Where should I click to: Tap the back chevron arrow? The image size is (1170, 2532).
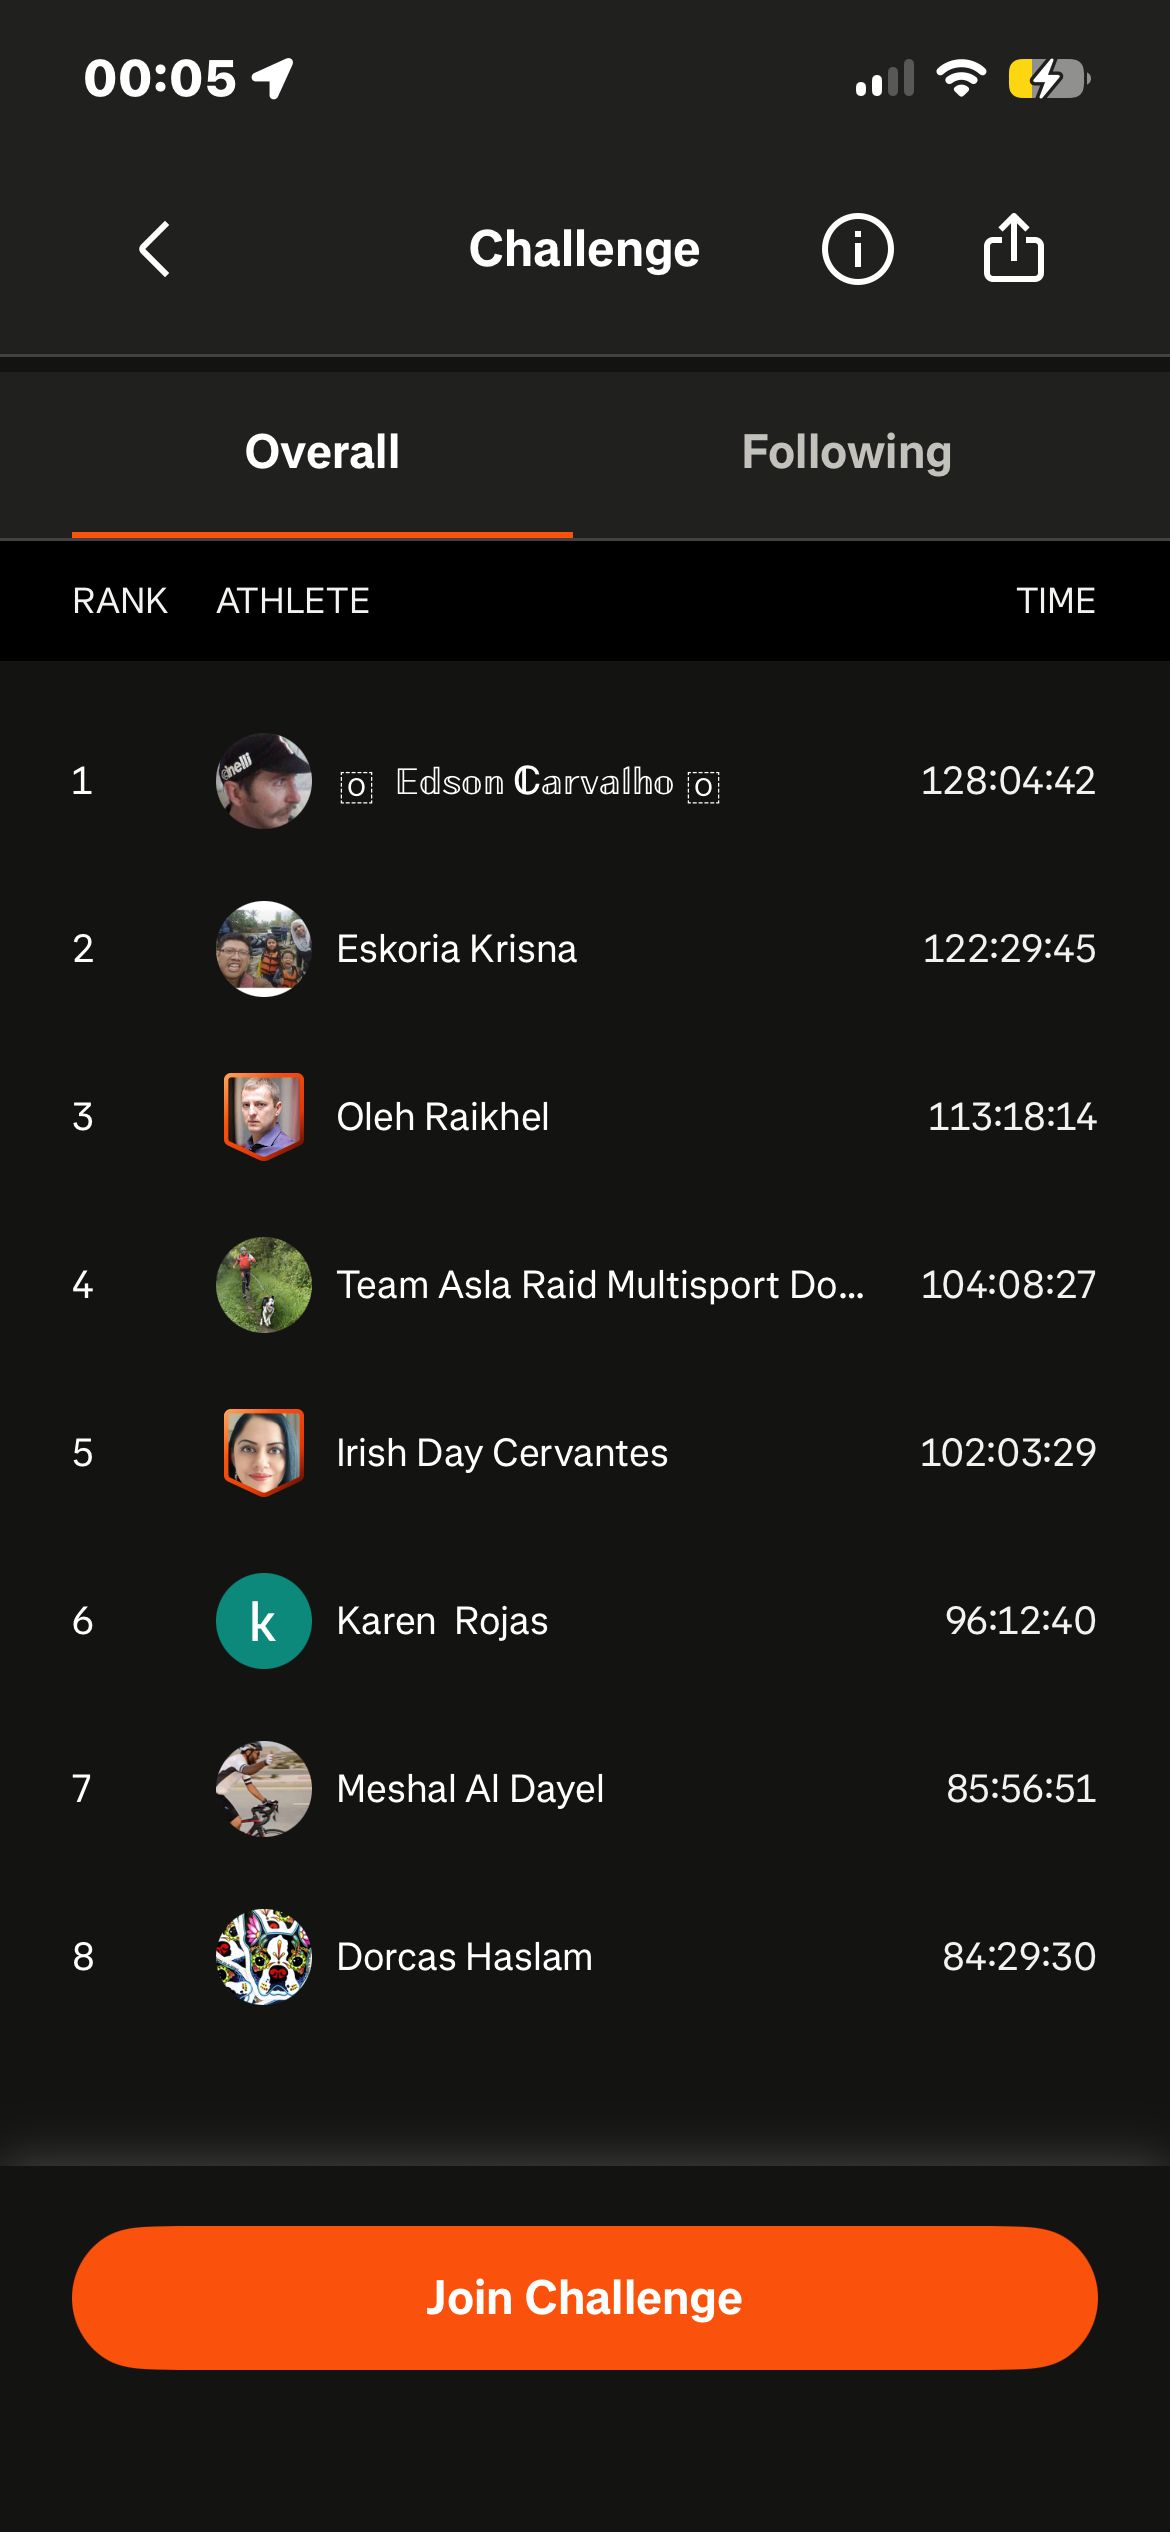154,249
